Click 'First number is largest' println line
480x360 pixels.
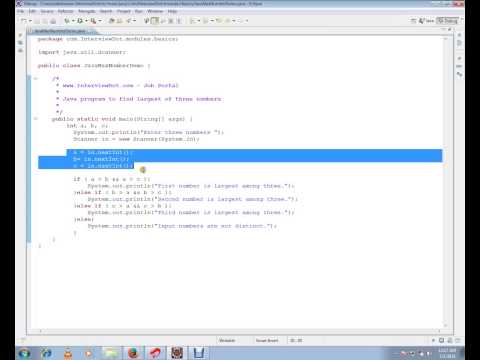(x=191, y=186)
